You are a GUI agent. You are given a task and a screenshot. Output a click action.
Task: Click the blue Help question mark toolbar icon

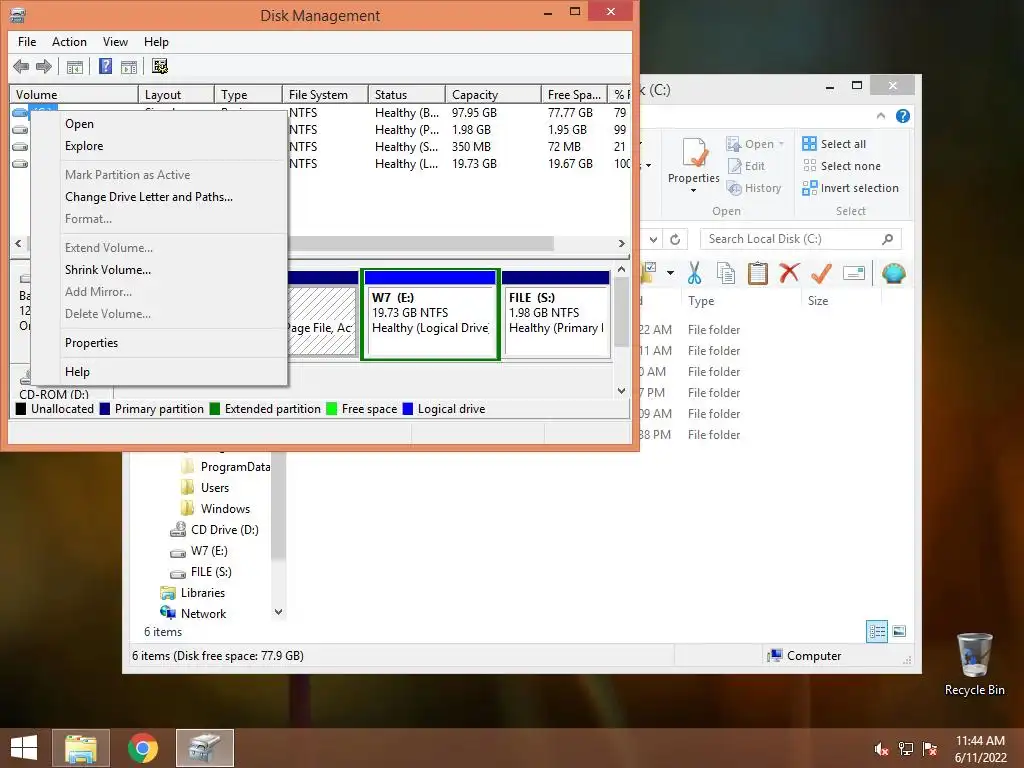tap(105, 66)
